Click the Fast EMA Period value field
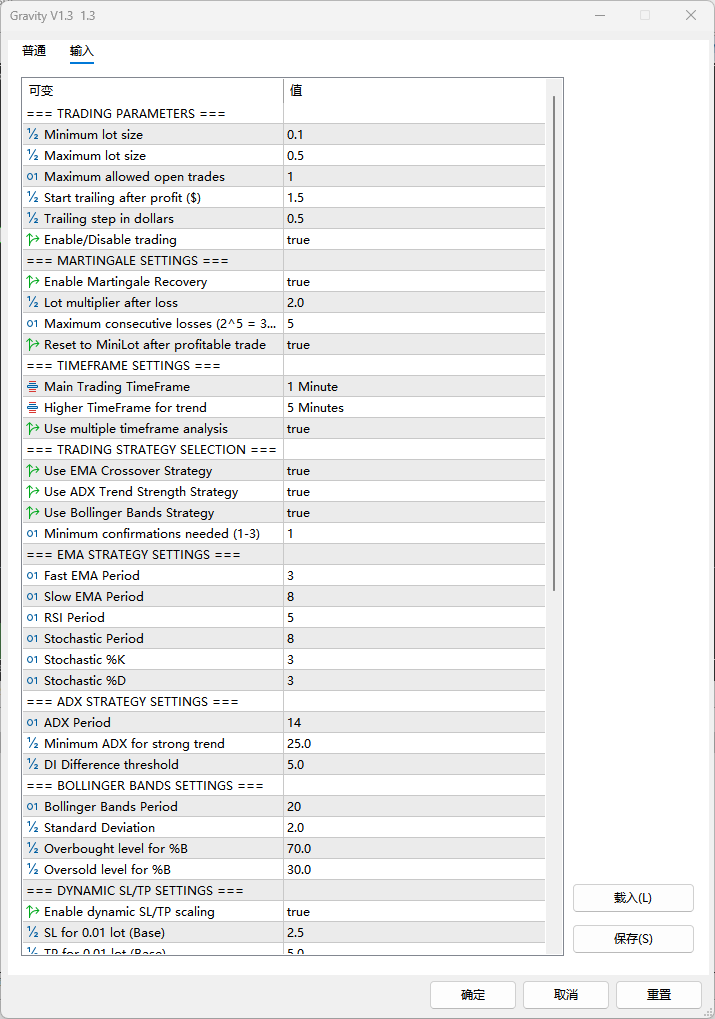 coord(413,576)
